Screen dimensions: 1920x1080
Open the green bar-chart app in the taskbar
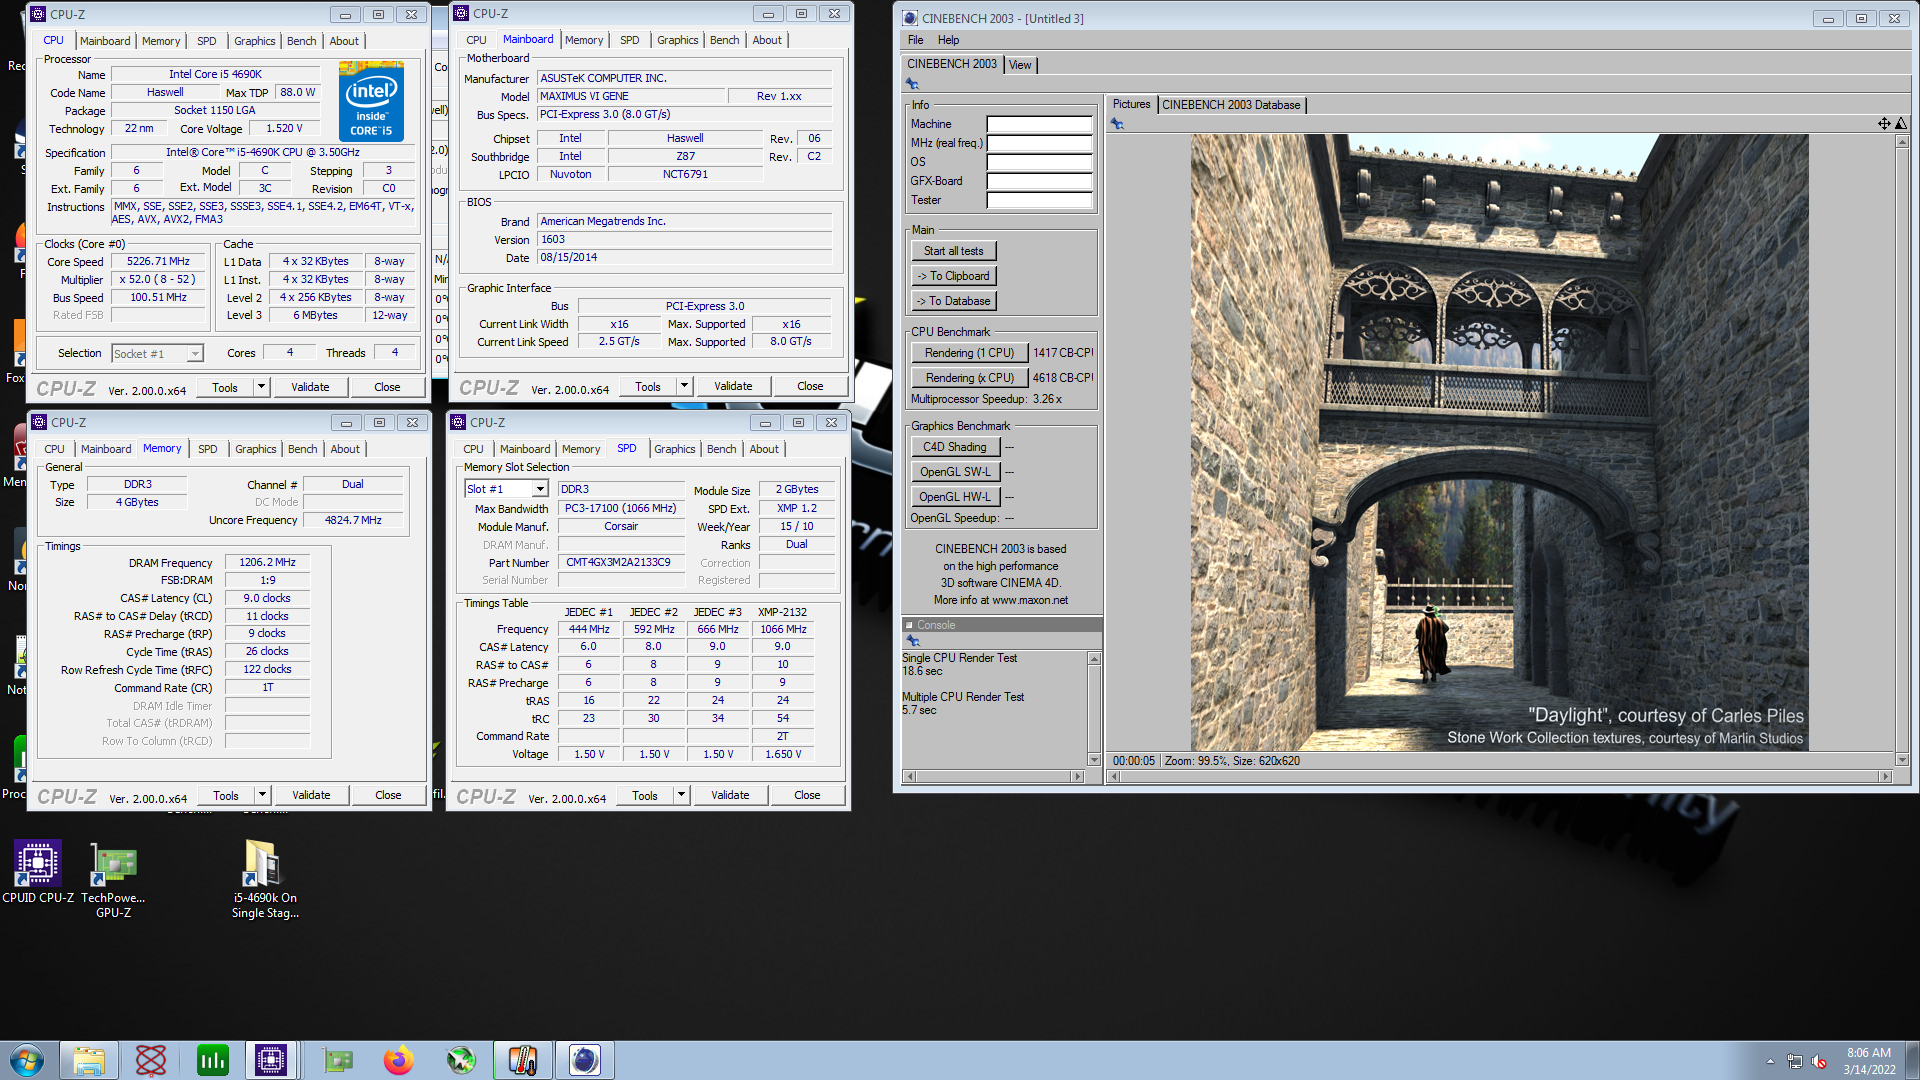tap(213, 1060)
